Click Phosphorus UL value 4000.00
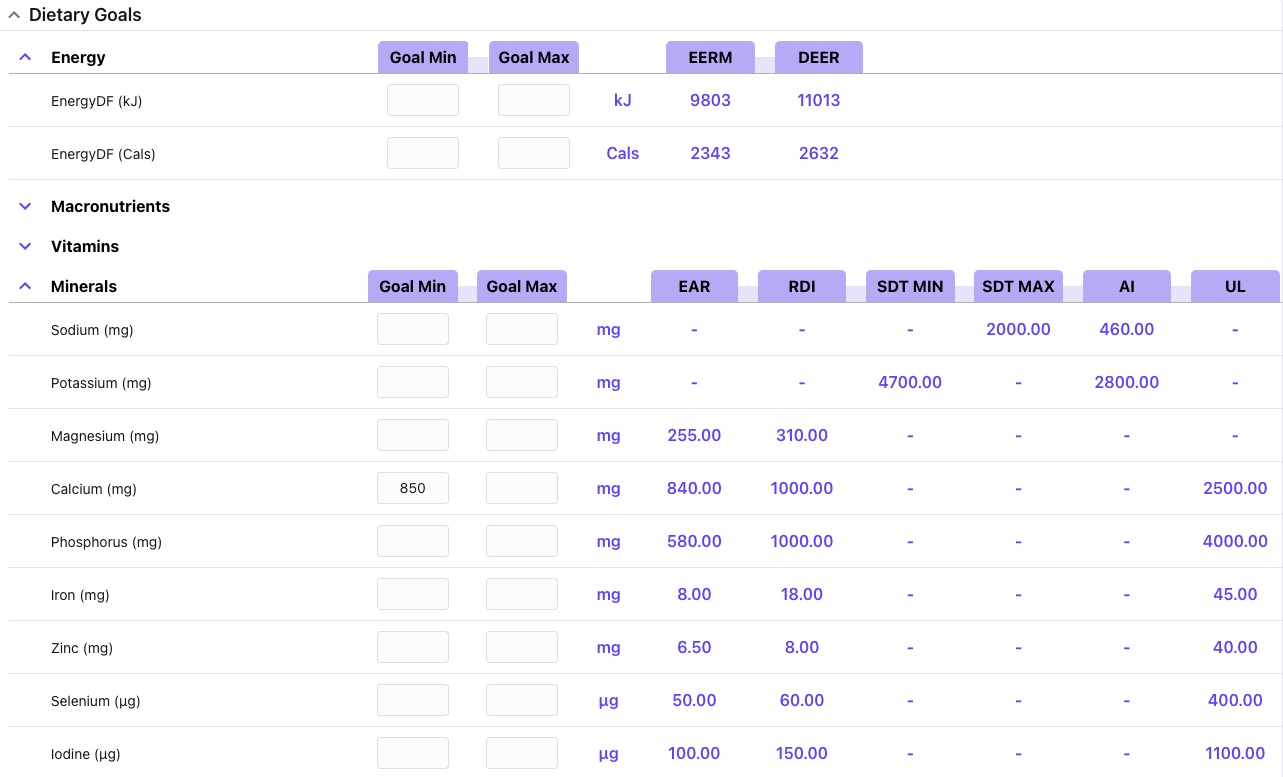The height and width of the screenshot is (777, 1283). (1235, 541)
